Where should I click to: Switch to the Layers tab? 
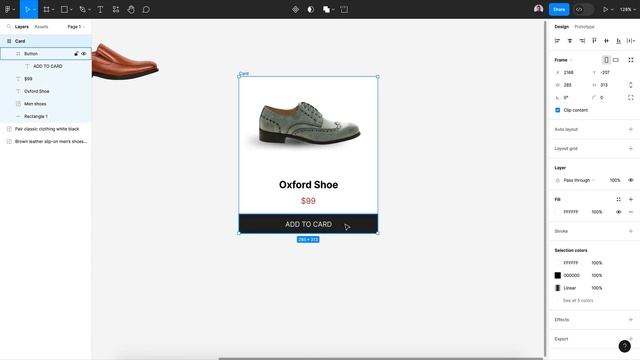point(22,27)
